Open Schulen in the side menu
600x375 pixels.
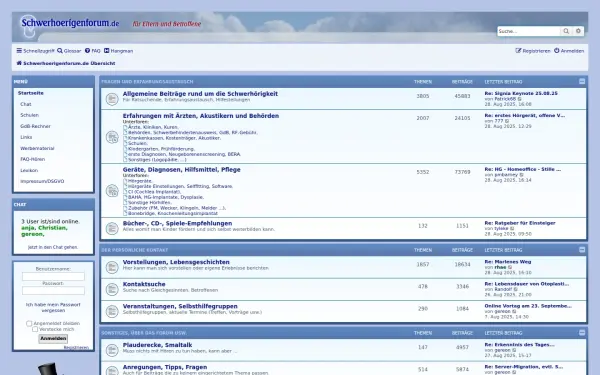tap(29, 115)
